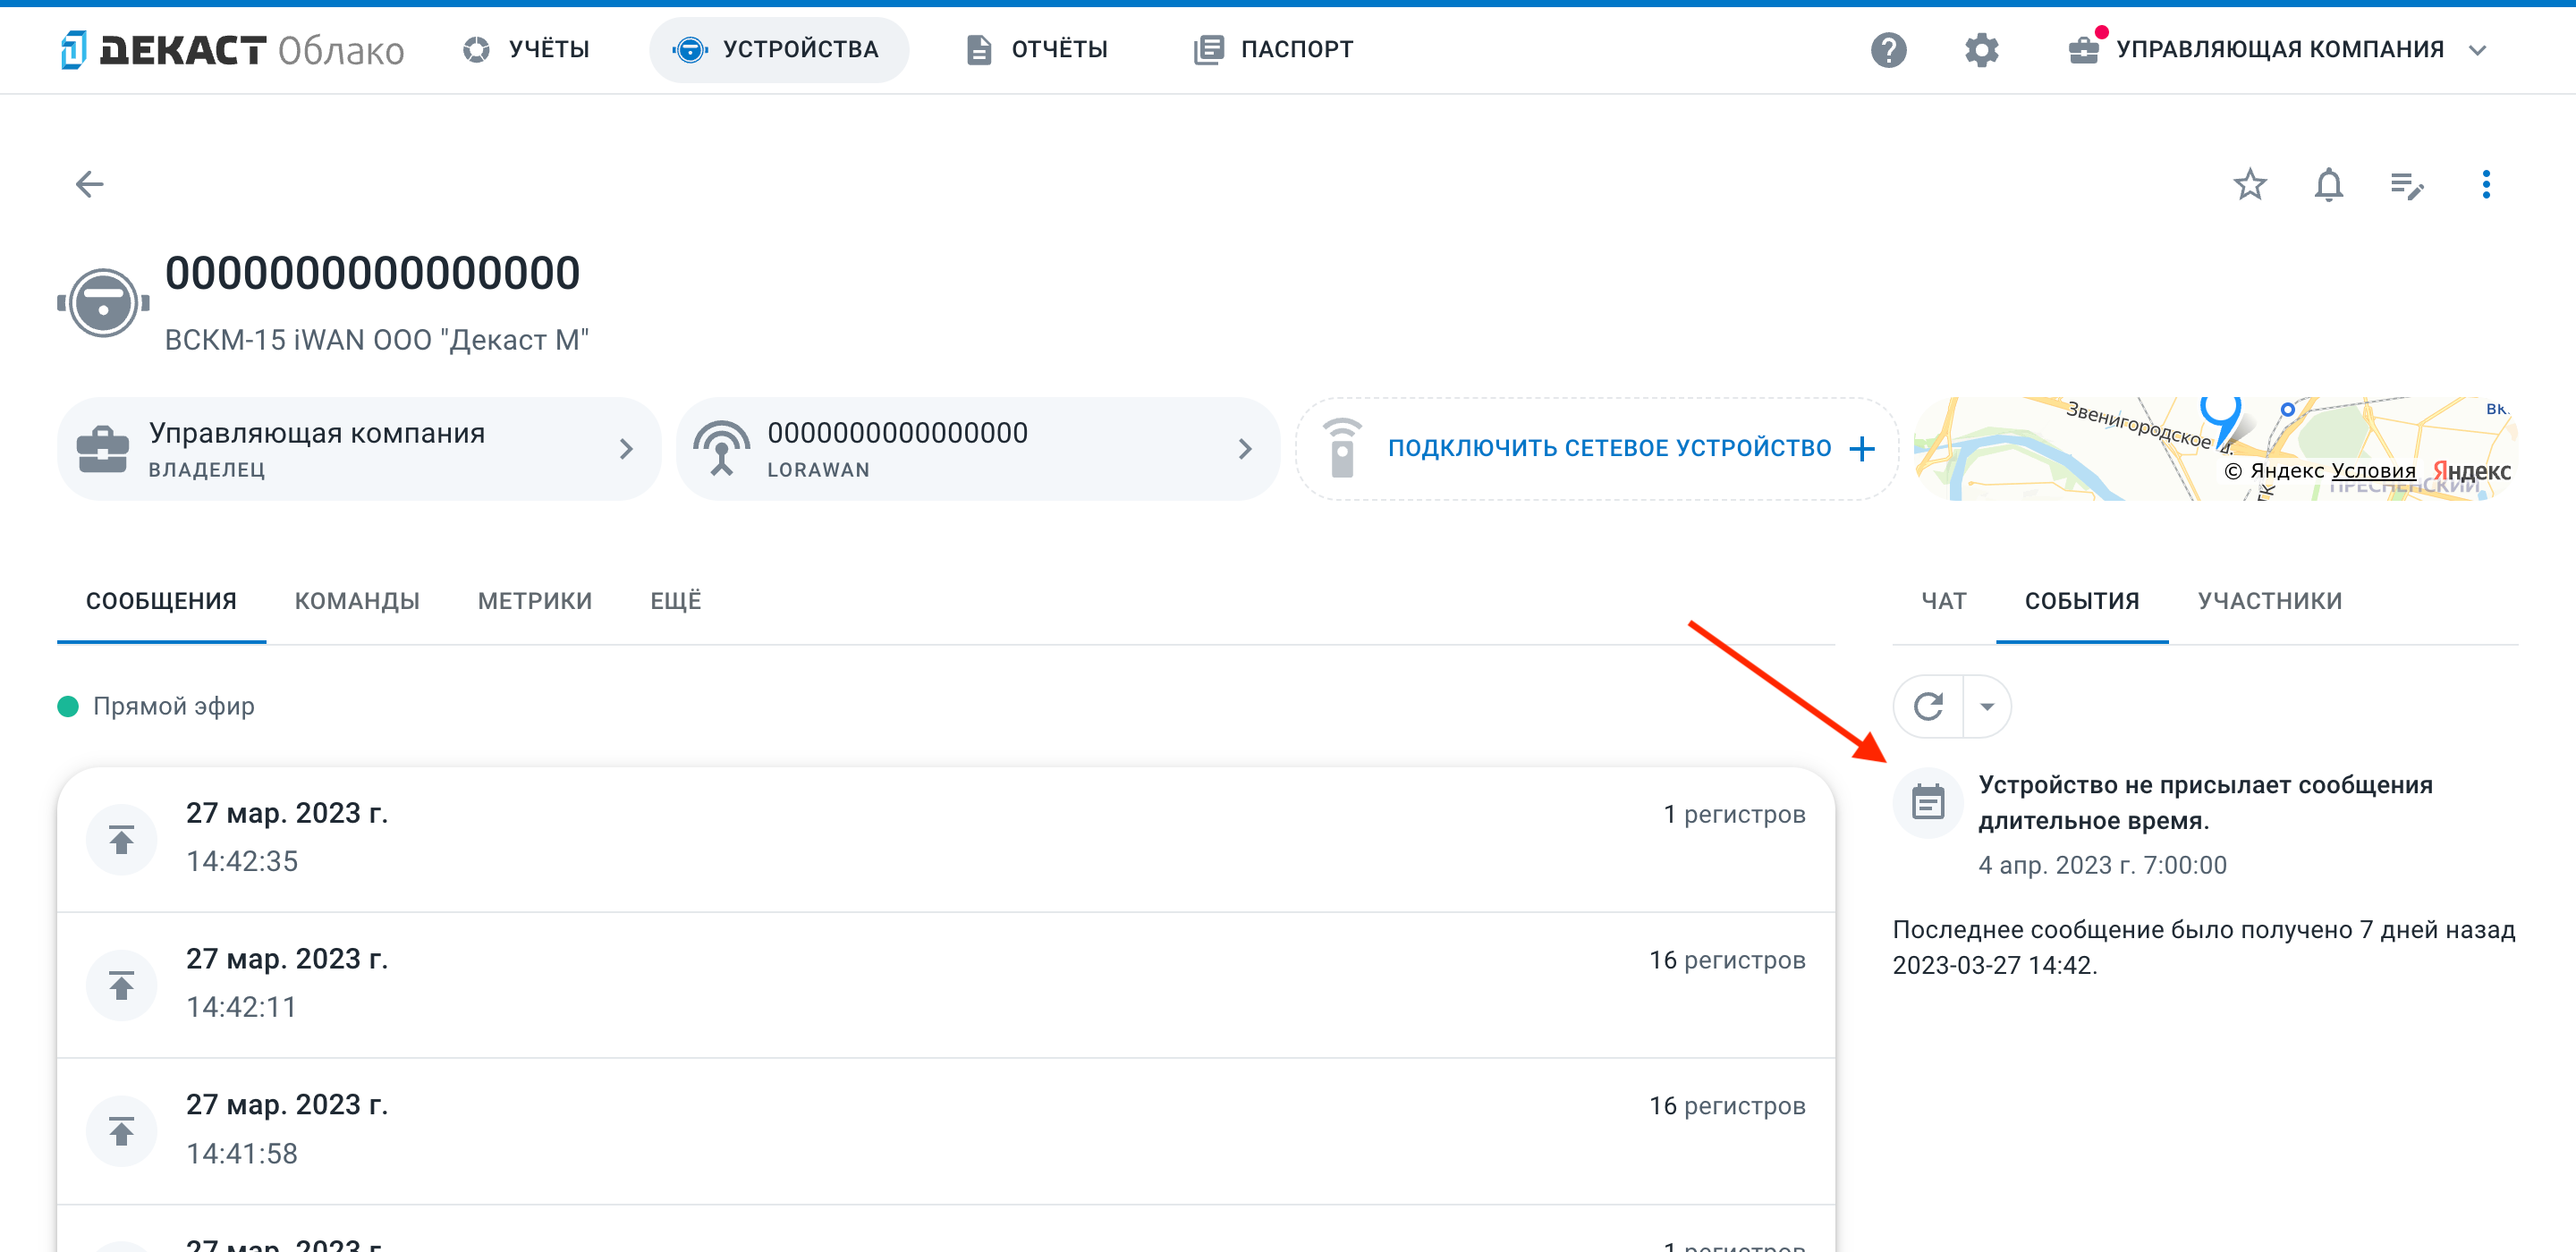The image size is (2576, 1252).
Task: Open the Яндекс Условия link
Action: tap(2373, 471)
